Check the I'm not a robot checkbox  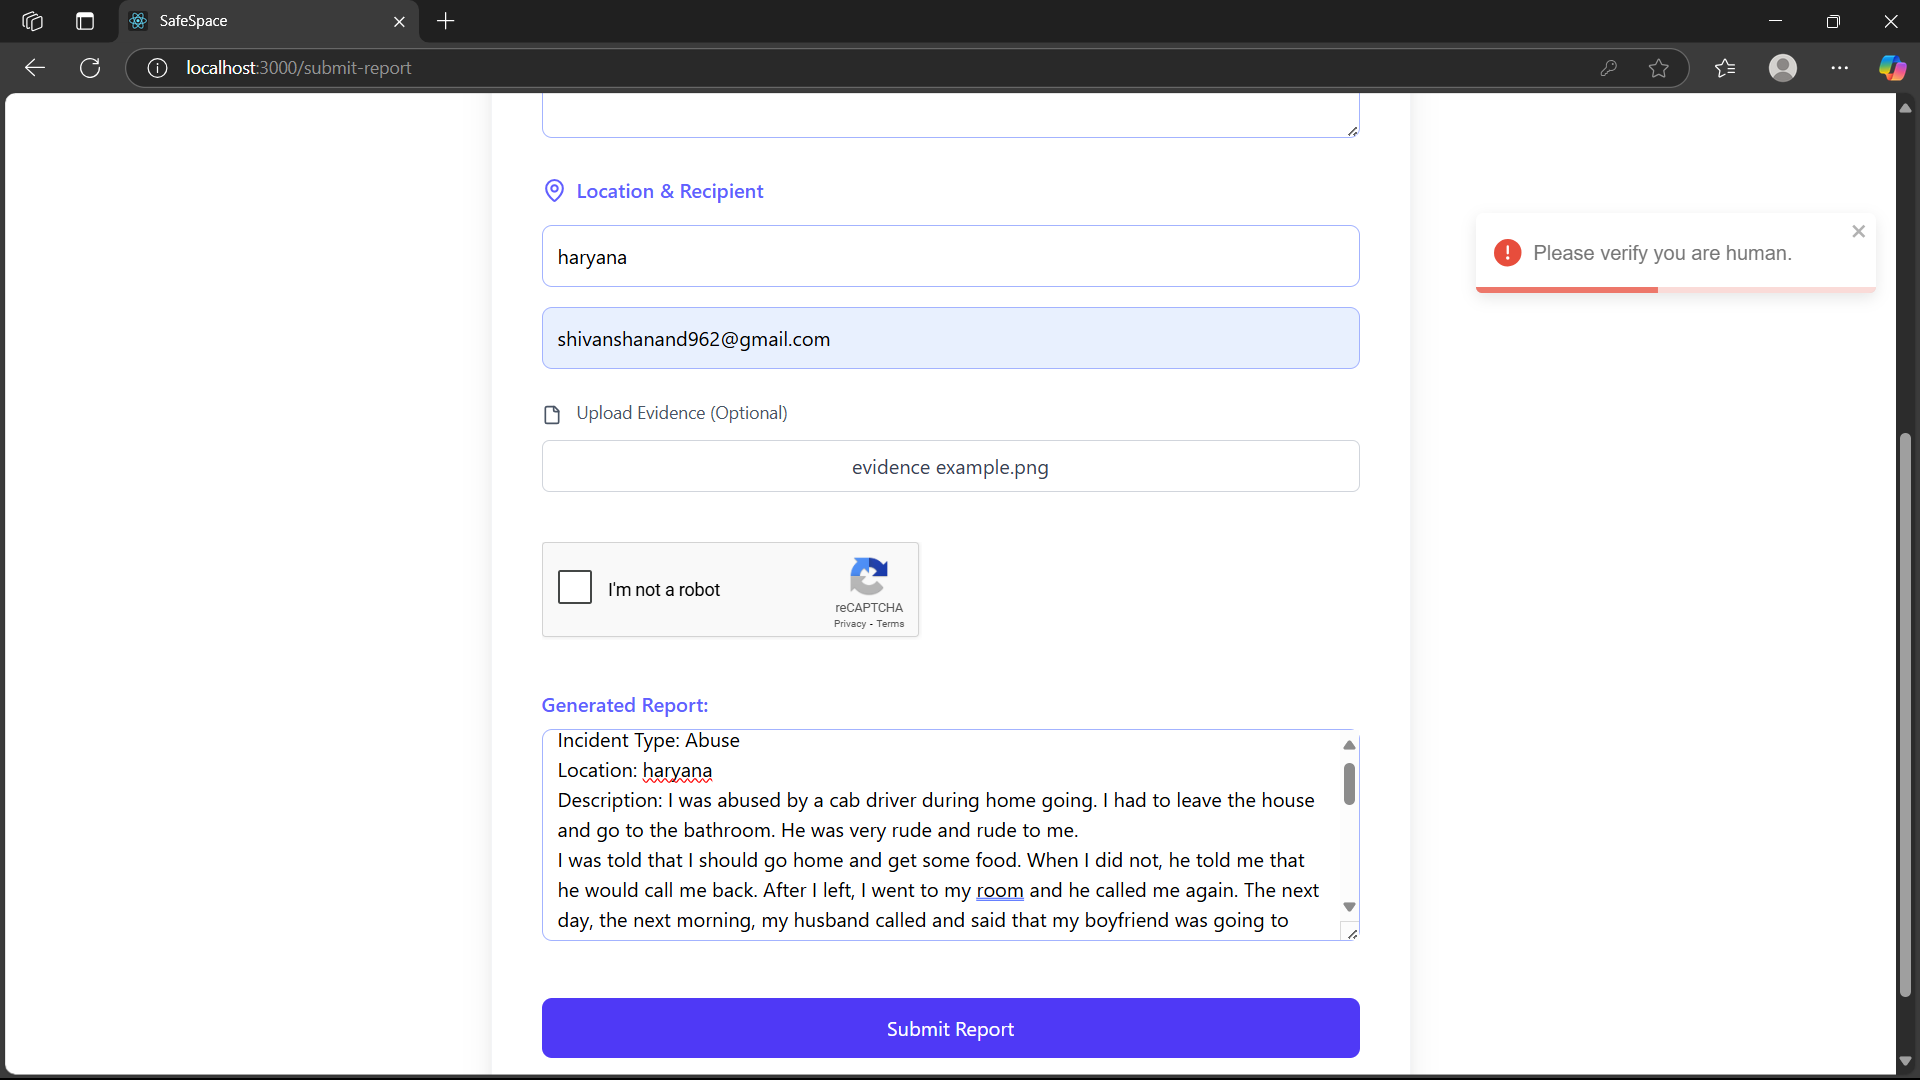click(575, 587)
